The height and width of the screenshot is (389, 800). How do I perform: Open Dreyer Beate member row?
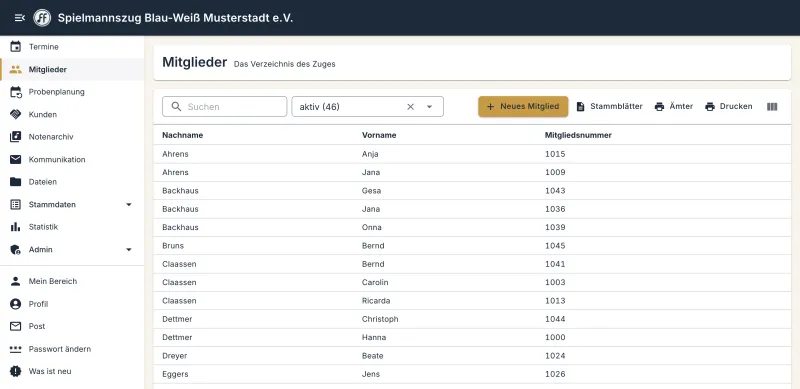pos(472,356)
